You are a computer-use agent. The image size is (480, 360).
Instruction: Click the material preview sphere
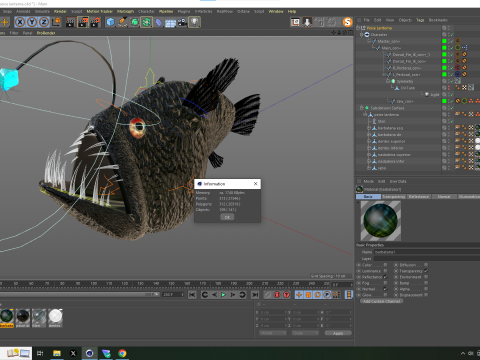tap(381, 220)
